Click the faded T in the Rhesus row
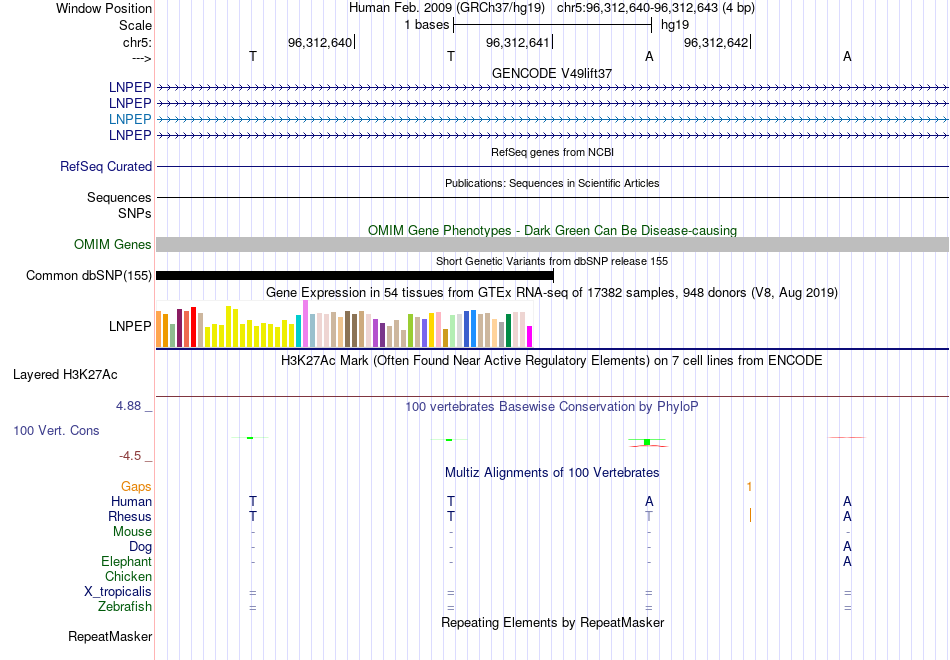Image resolution: width=950 pixels, height=660 pixels. (x=649, y=516)
